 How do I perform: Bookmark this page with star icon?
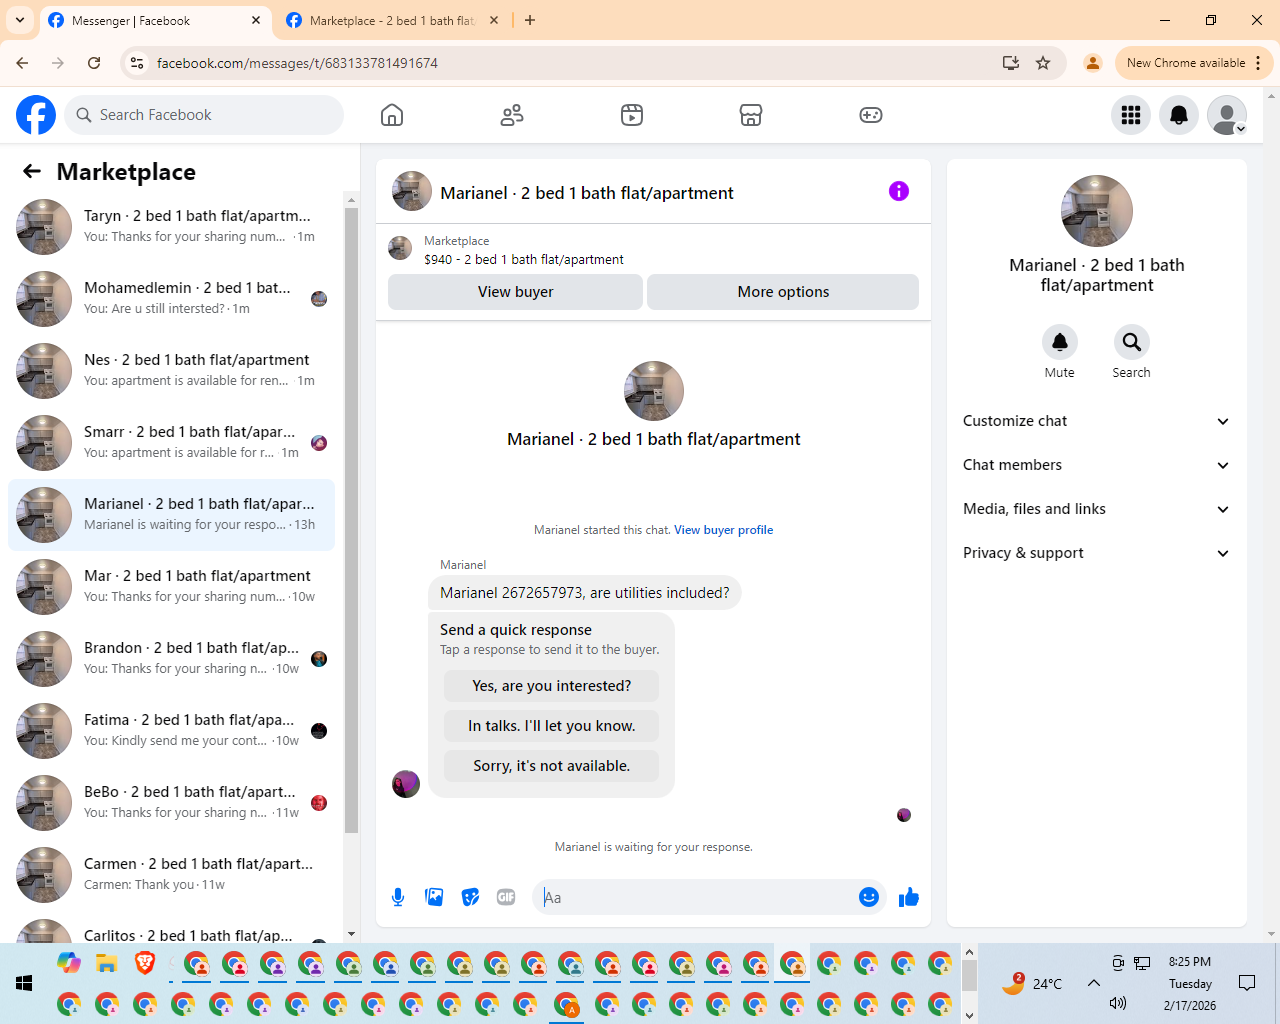click(x=1043, y=63)
